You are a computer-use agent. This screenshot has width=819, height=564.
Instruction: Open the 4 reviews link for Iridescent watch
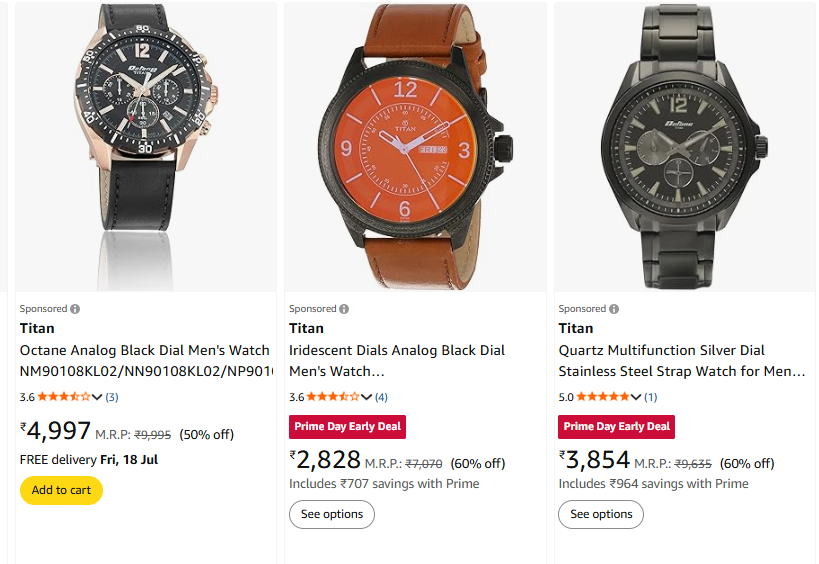[x=381, y=397]
